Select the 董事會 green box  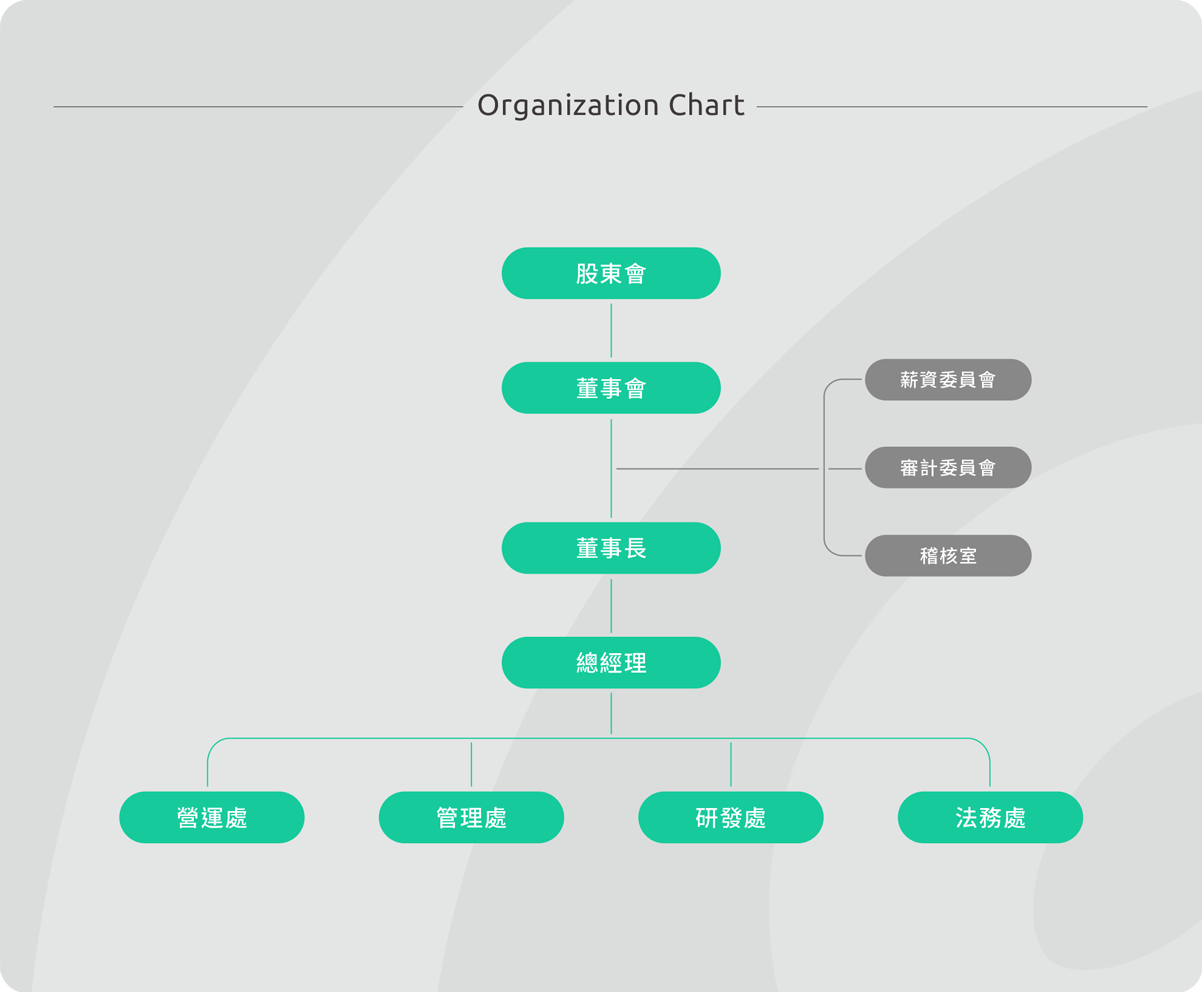pyautogui.click(x=611, y=388)
